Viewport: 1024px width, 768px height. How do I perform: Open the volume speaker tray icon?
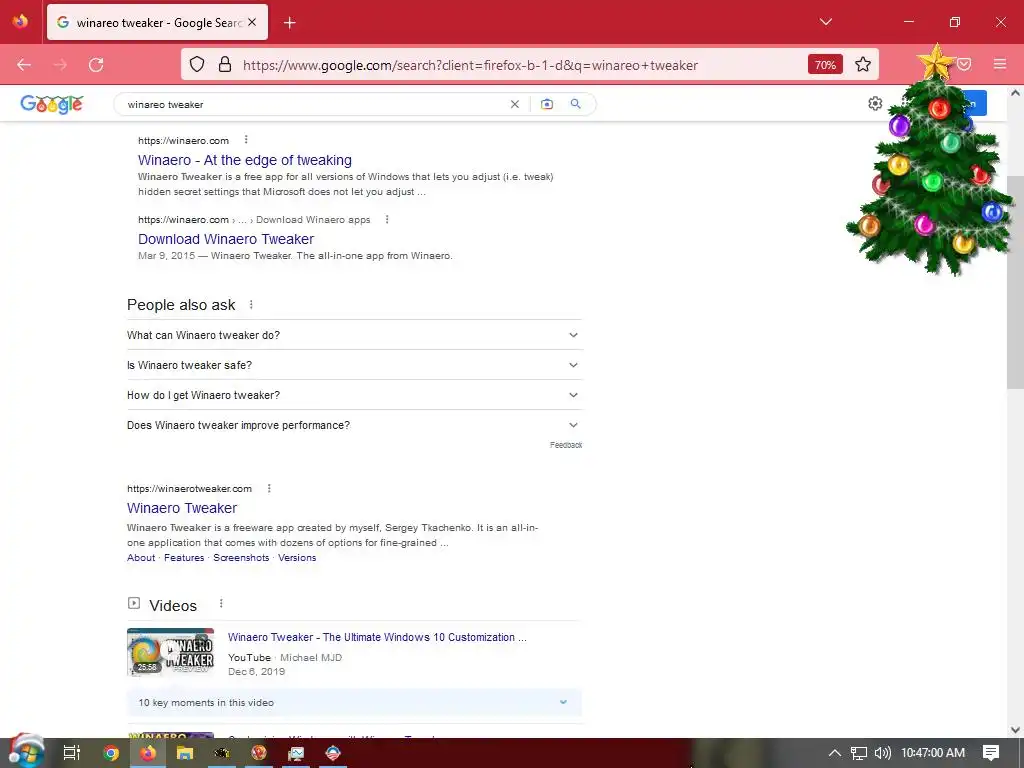point(882,753)
